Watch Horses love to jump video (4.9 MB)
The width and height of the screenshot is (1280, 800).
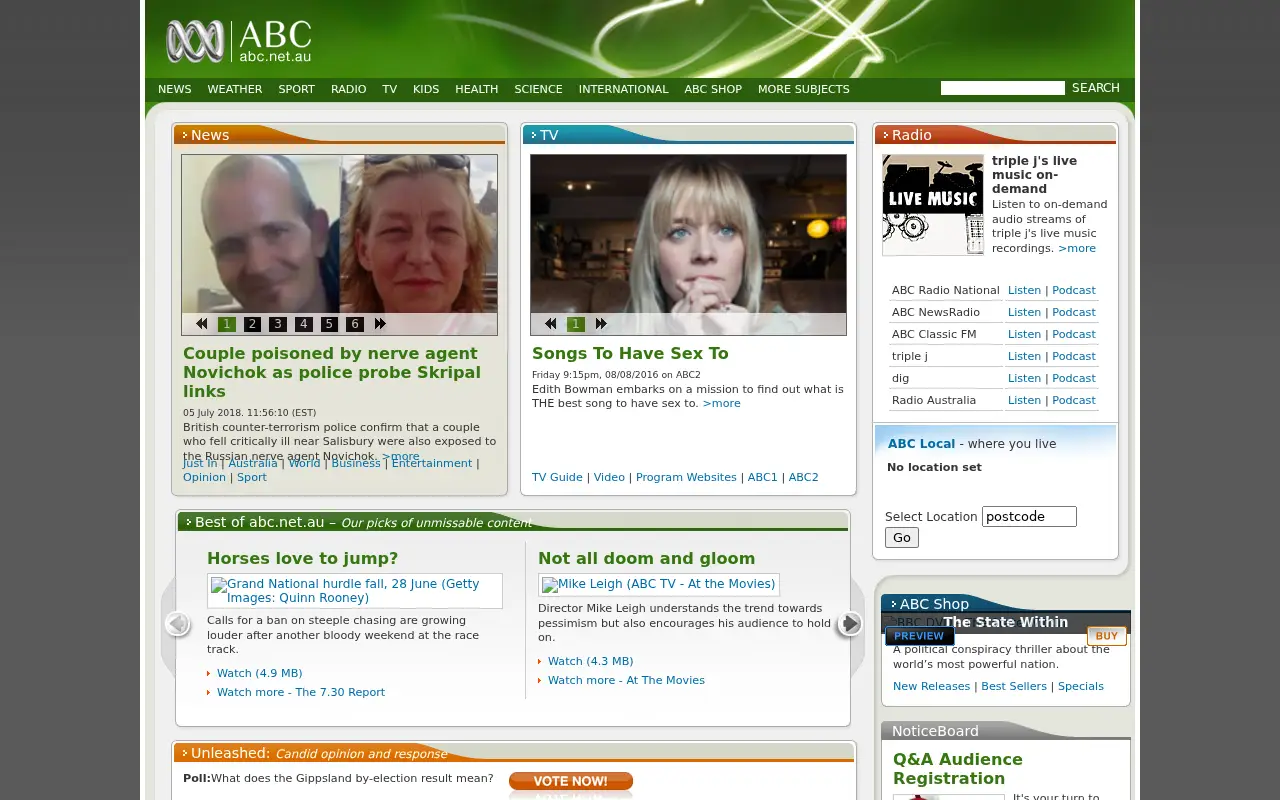tap(259, 673)
